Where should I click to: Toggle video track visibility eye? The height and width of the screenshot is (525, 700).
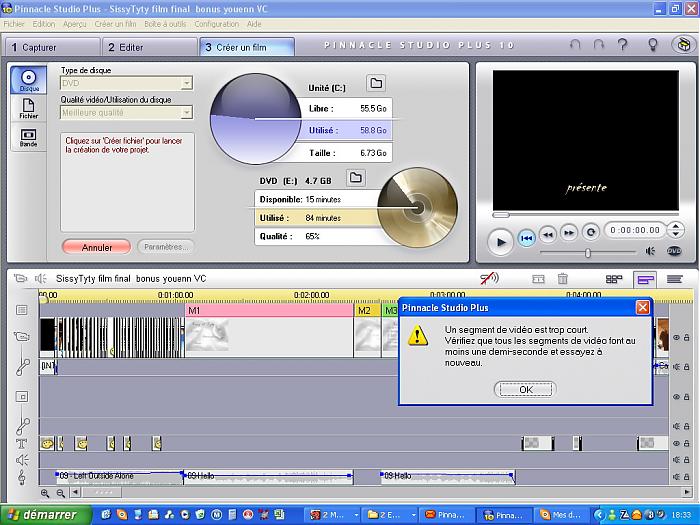[676, 338]
